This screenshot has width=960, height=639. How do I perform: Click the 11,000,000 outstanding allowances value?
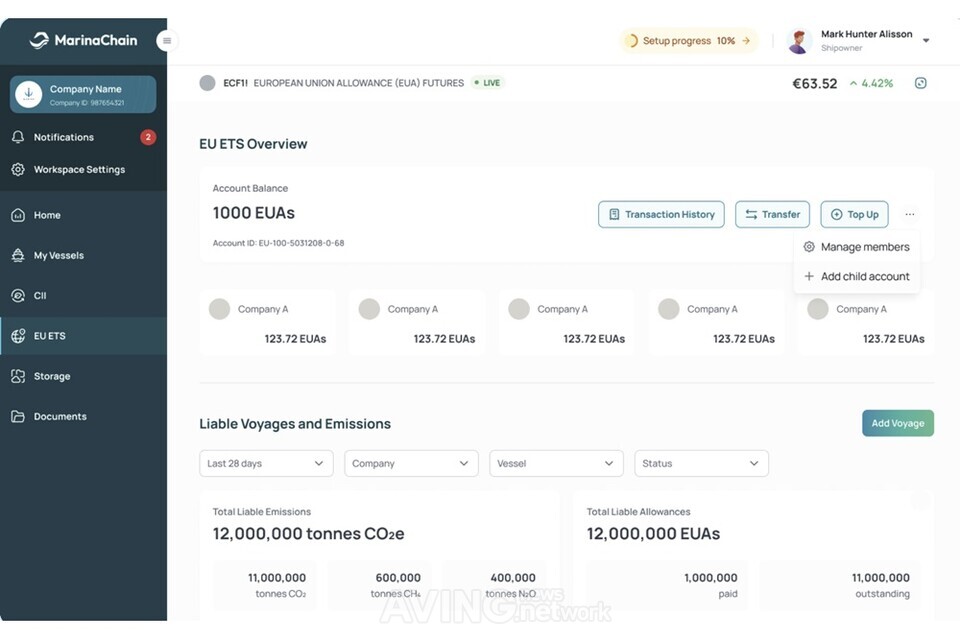(880, 578)
